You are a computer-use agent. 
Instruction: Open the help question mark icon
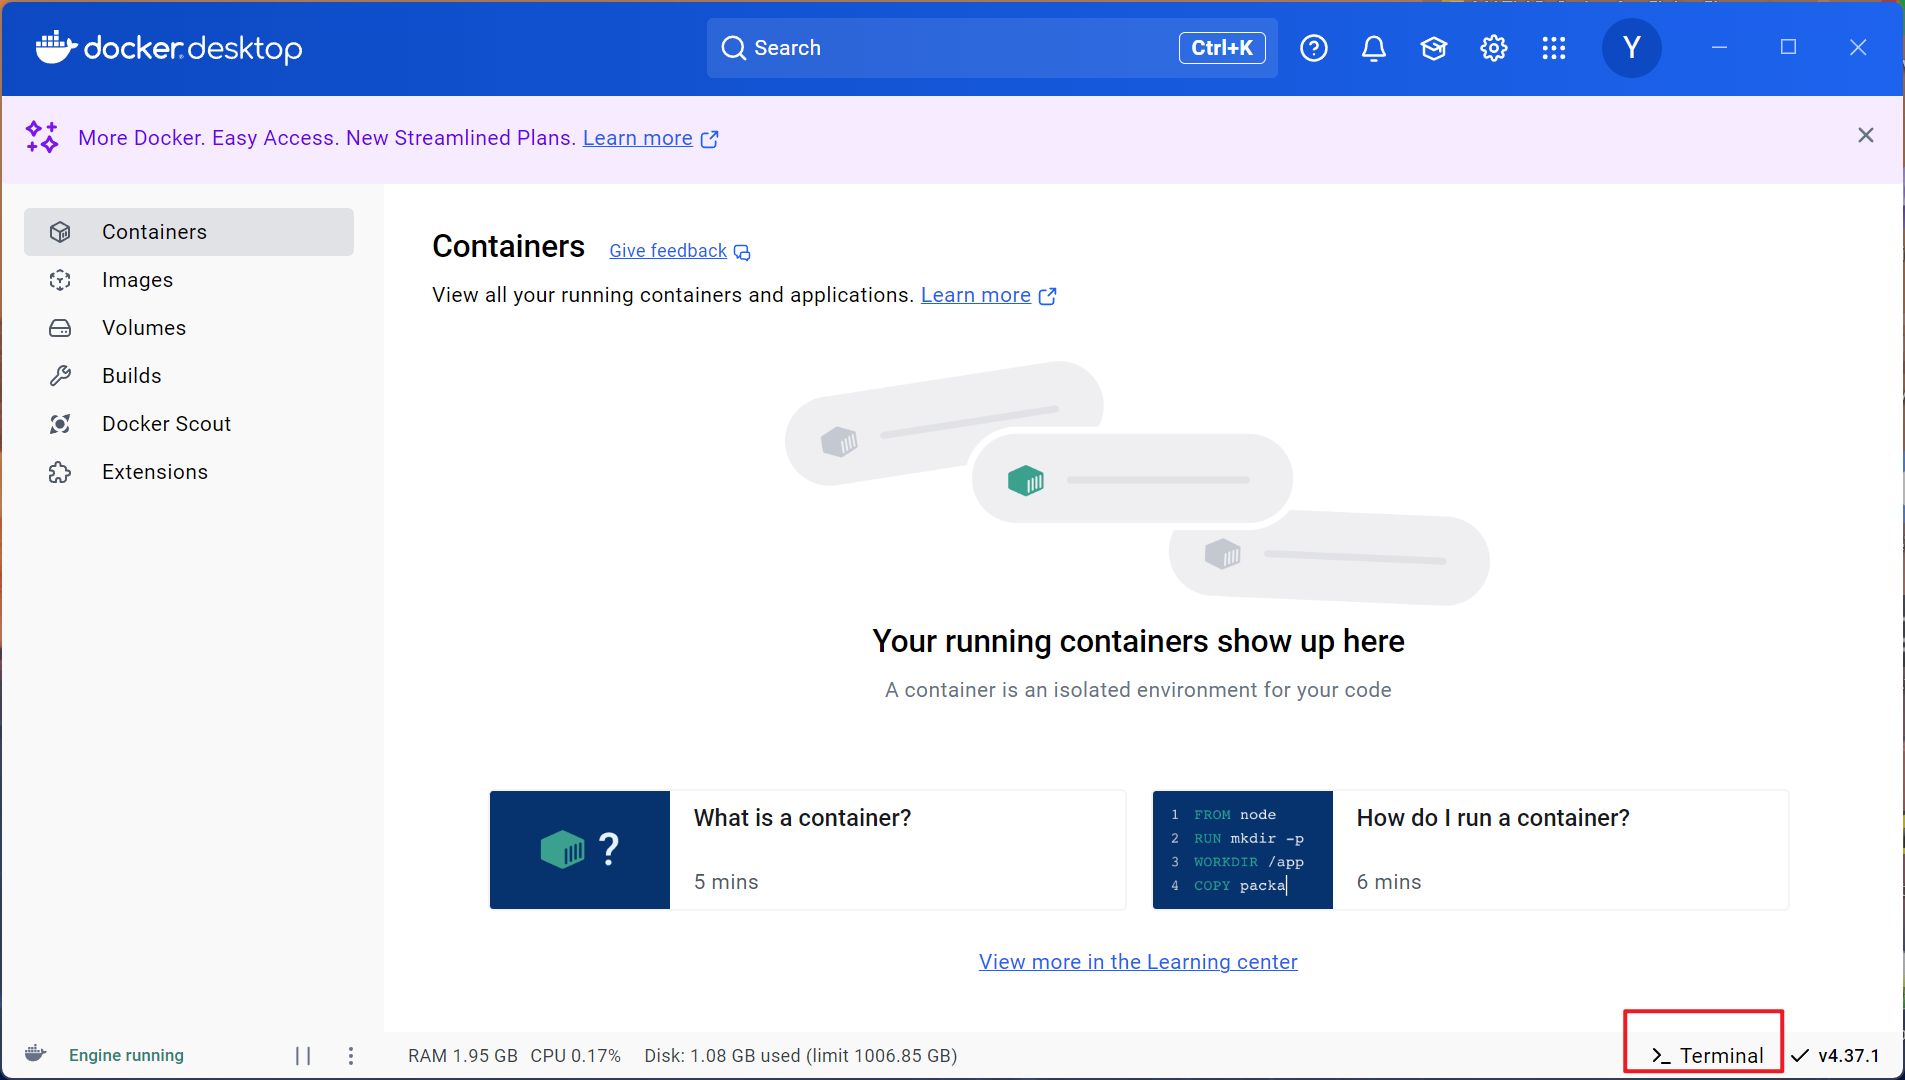point(1314,48)
